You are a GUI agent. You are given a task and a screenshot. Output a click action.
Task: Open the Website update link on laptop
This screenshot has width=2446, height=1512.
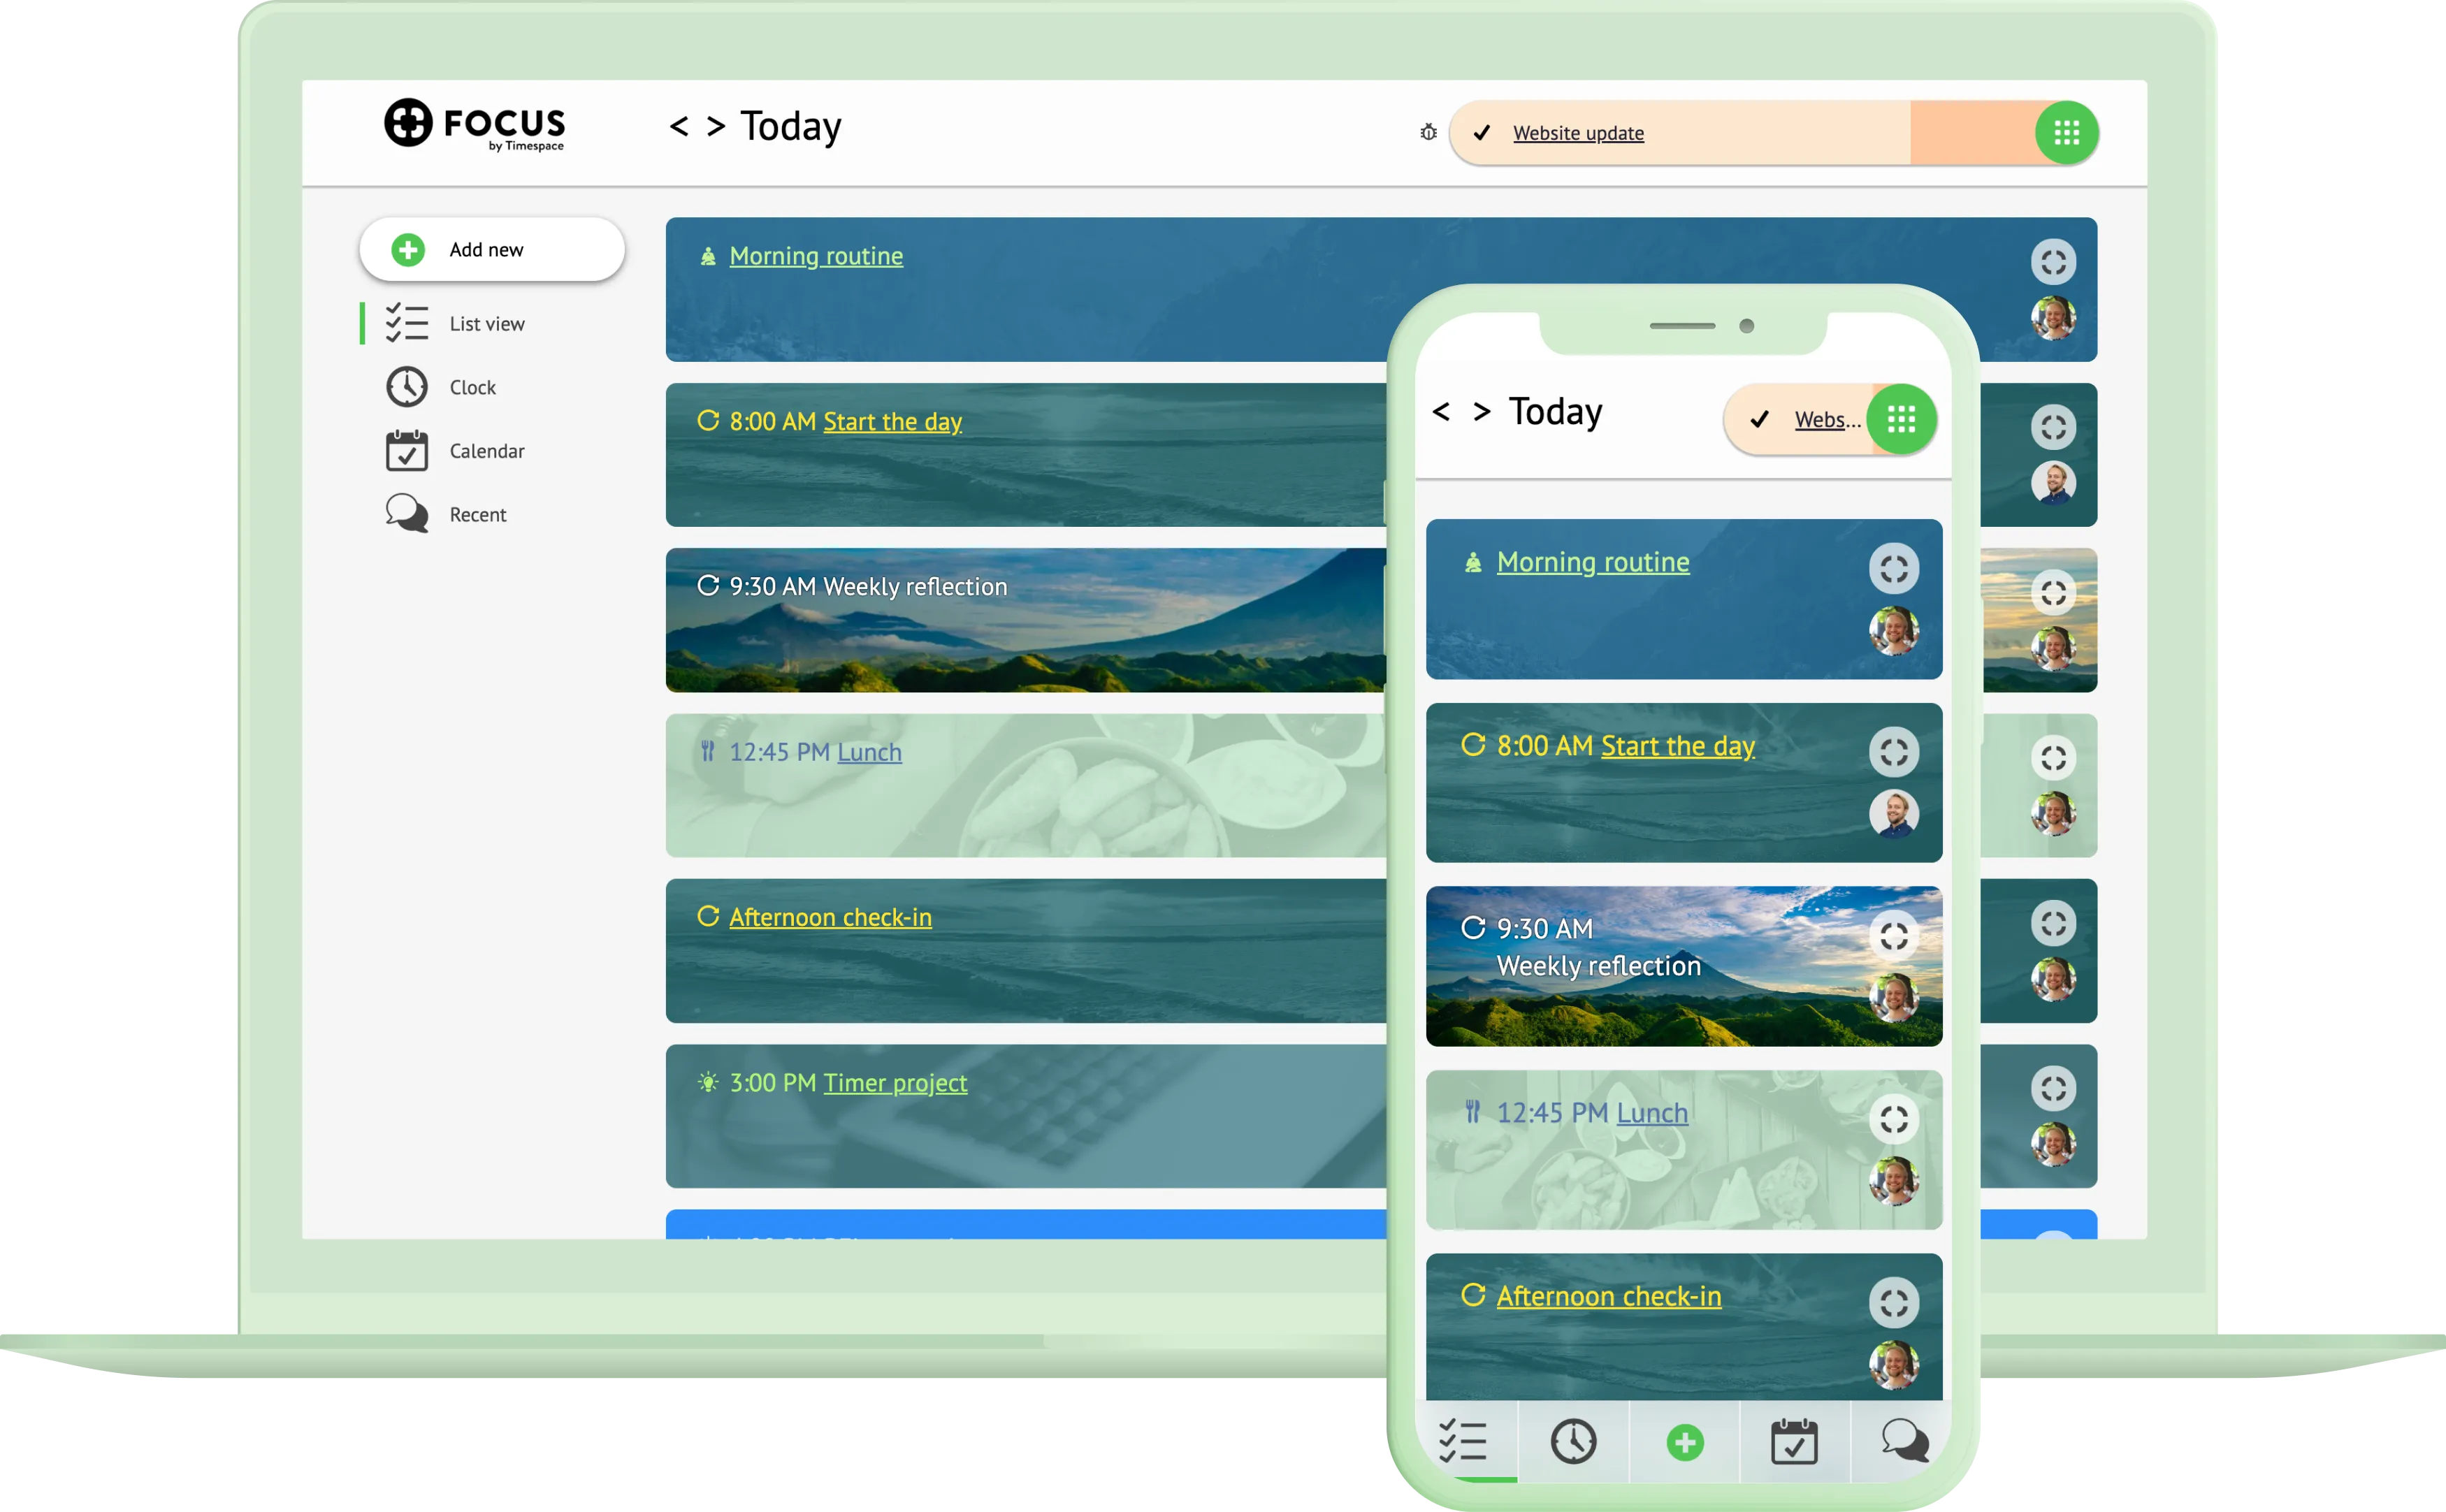click(x=1578, y=133)
